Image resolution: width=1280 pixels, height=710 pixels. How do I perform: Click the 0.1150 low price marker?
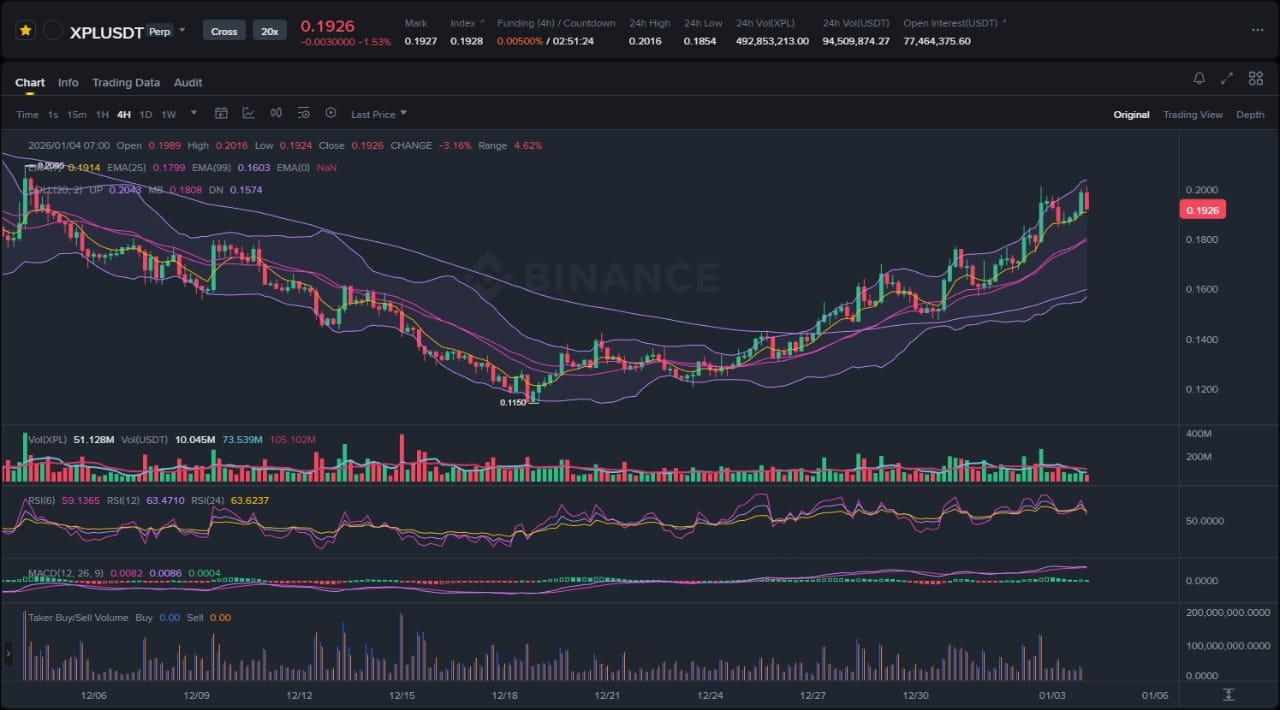(x=514, y=402)
